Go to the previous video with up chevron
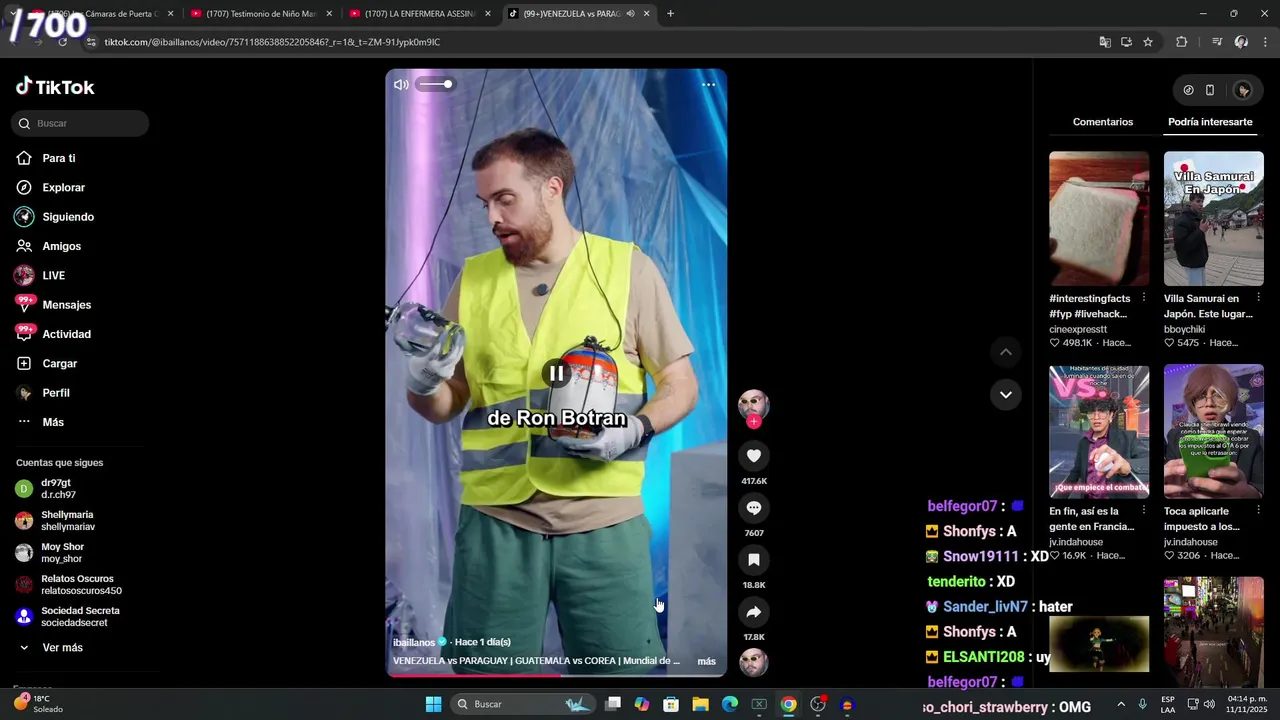Screen dimensions: 1280x720 [x=1006, y=352]
